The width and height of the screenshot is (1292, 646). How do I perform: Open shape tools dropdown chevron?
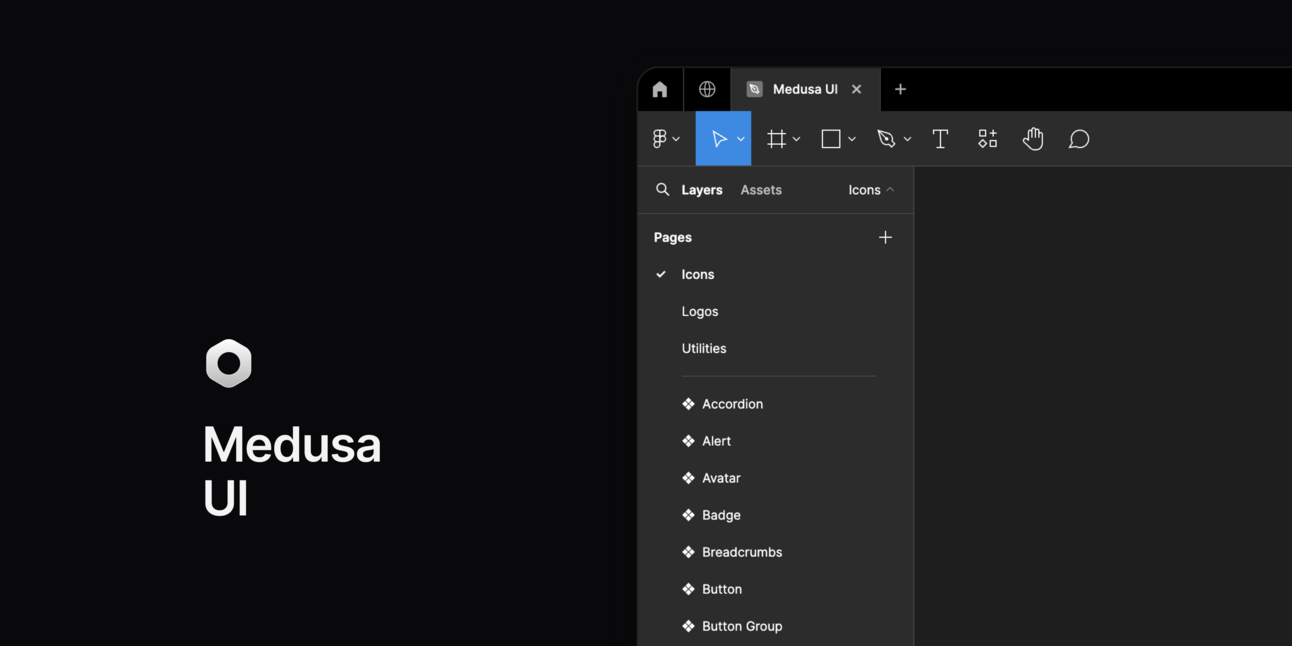852,139
